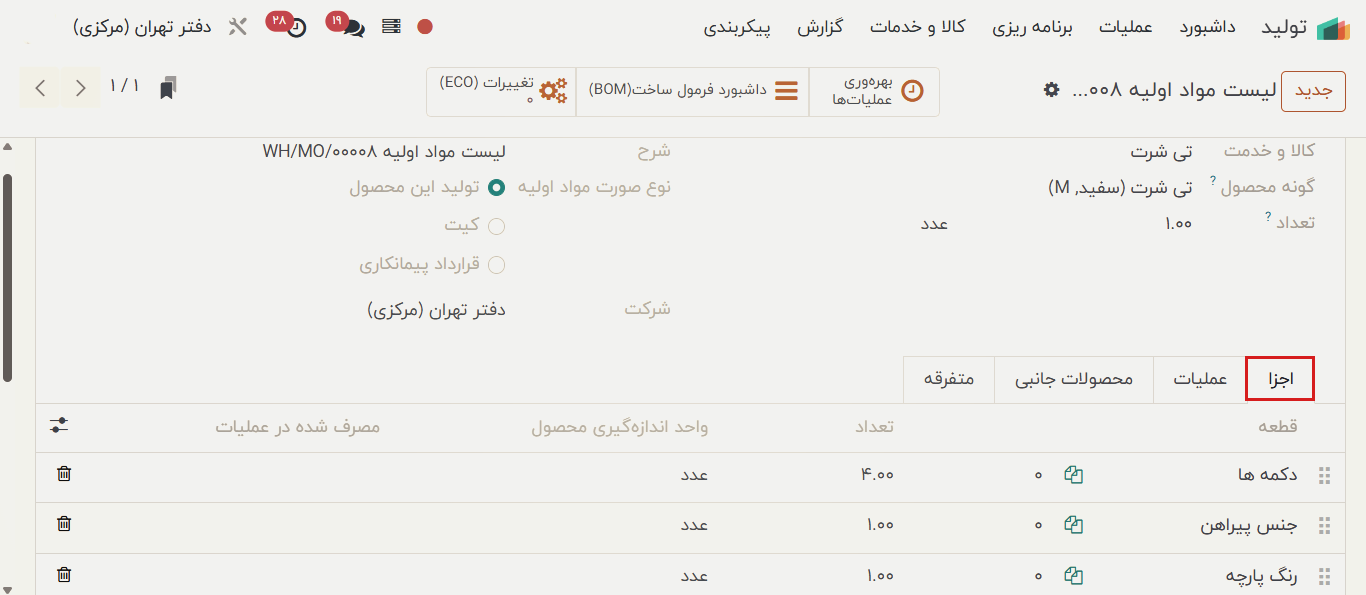Delete the دکمه ها component row

point(64,474)
